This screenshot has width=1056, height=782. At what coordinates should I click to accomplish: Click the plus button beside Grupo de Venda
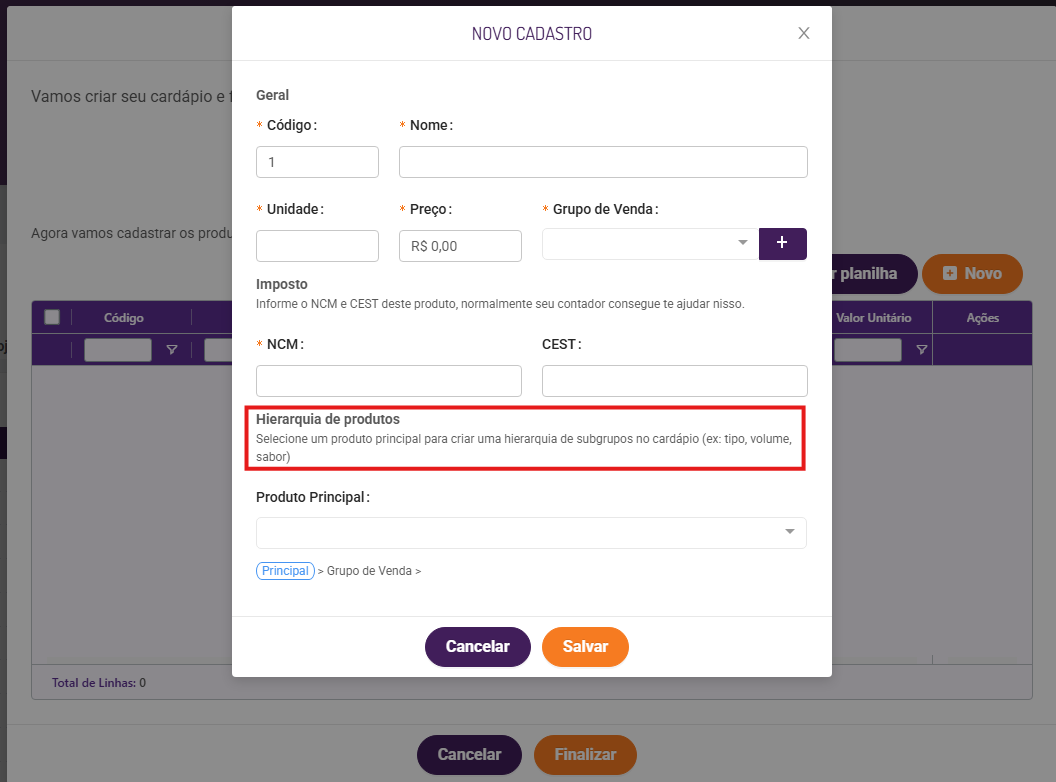pos(782,244)
